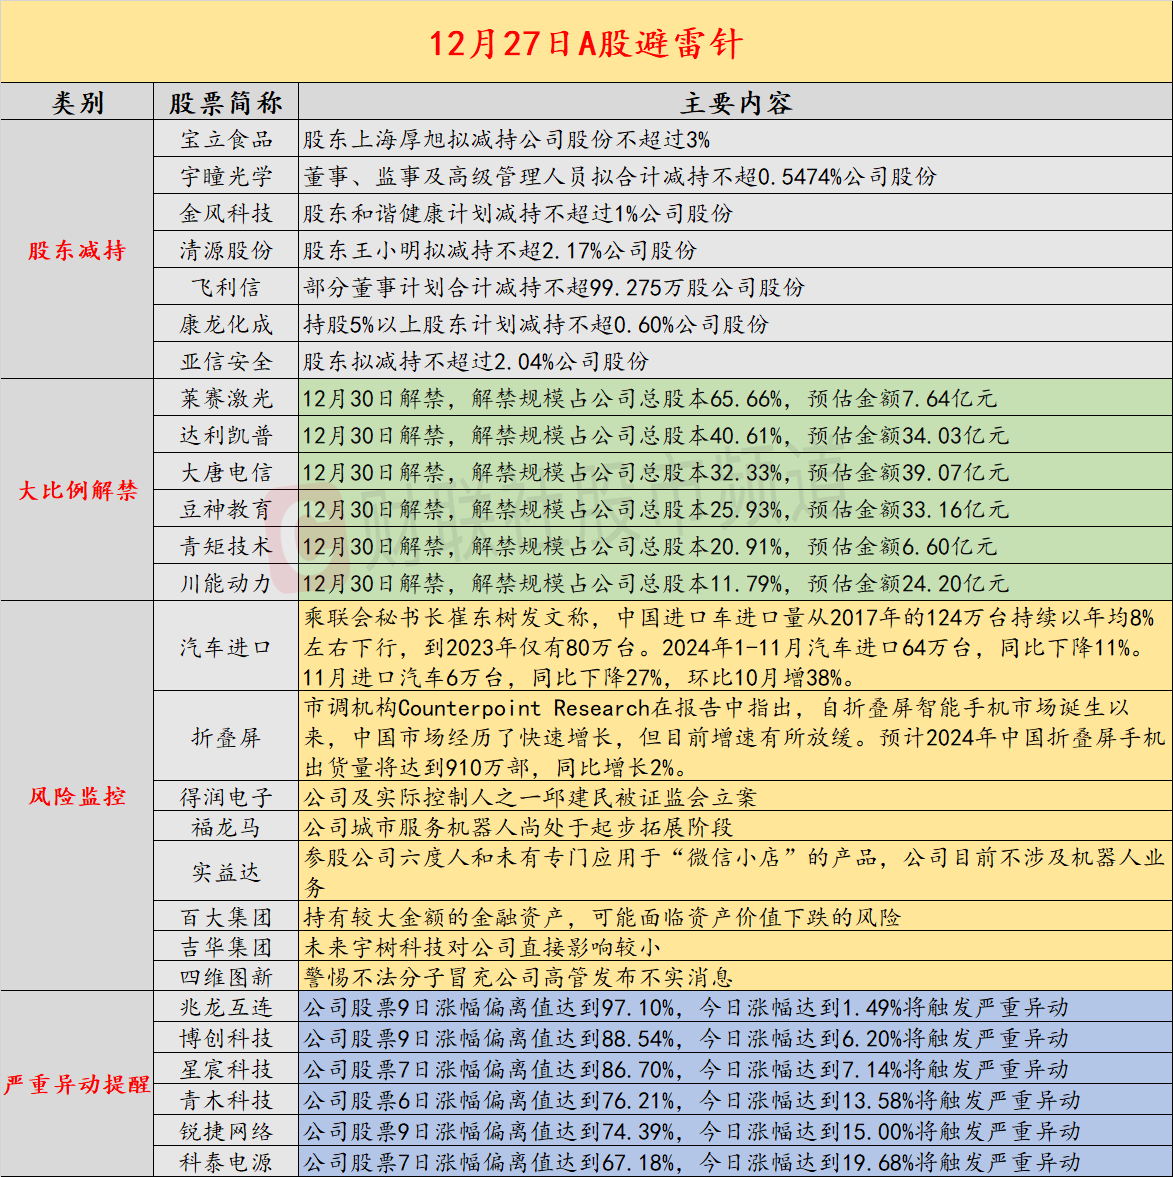The width and height of the screenshot is (1173, 1177).
Task: Click the 主要内容 column header
Action: [x=735, y=103]
